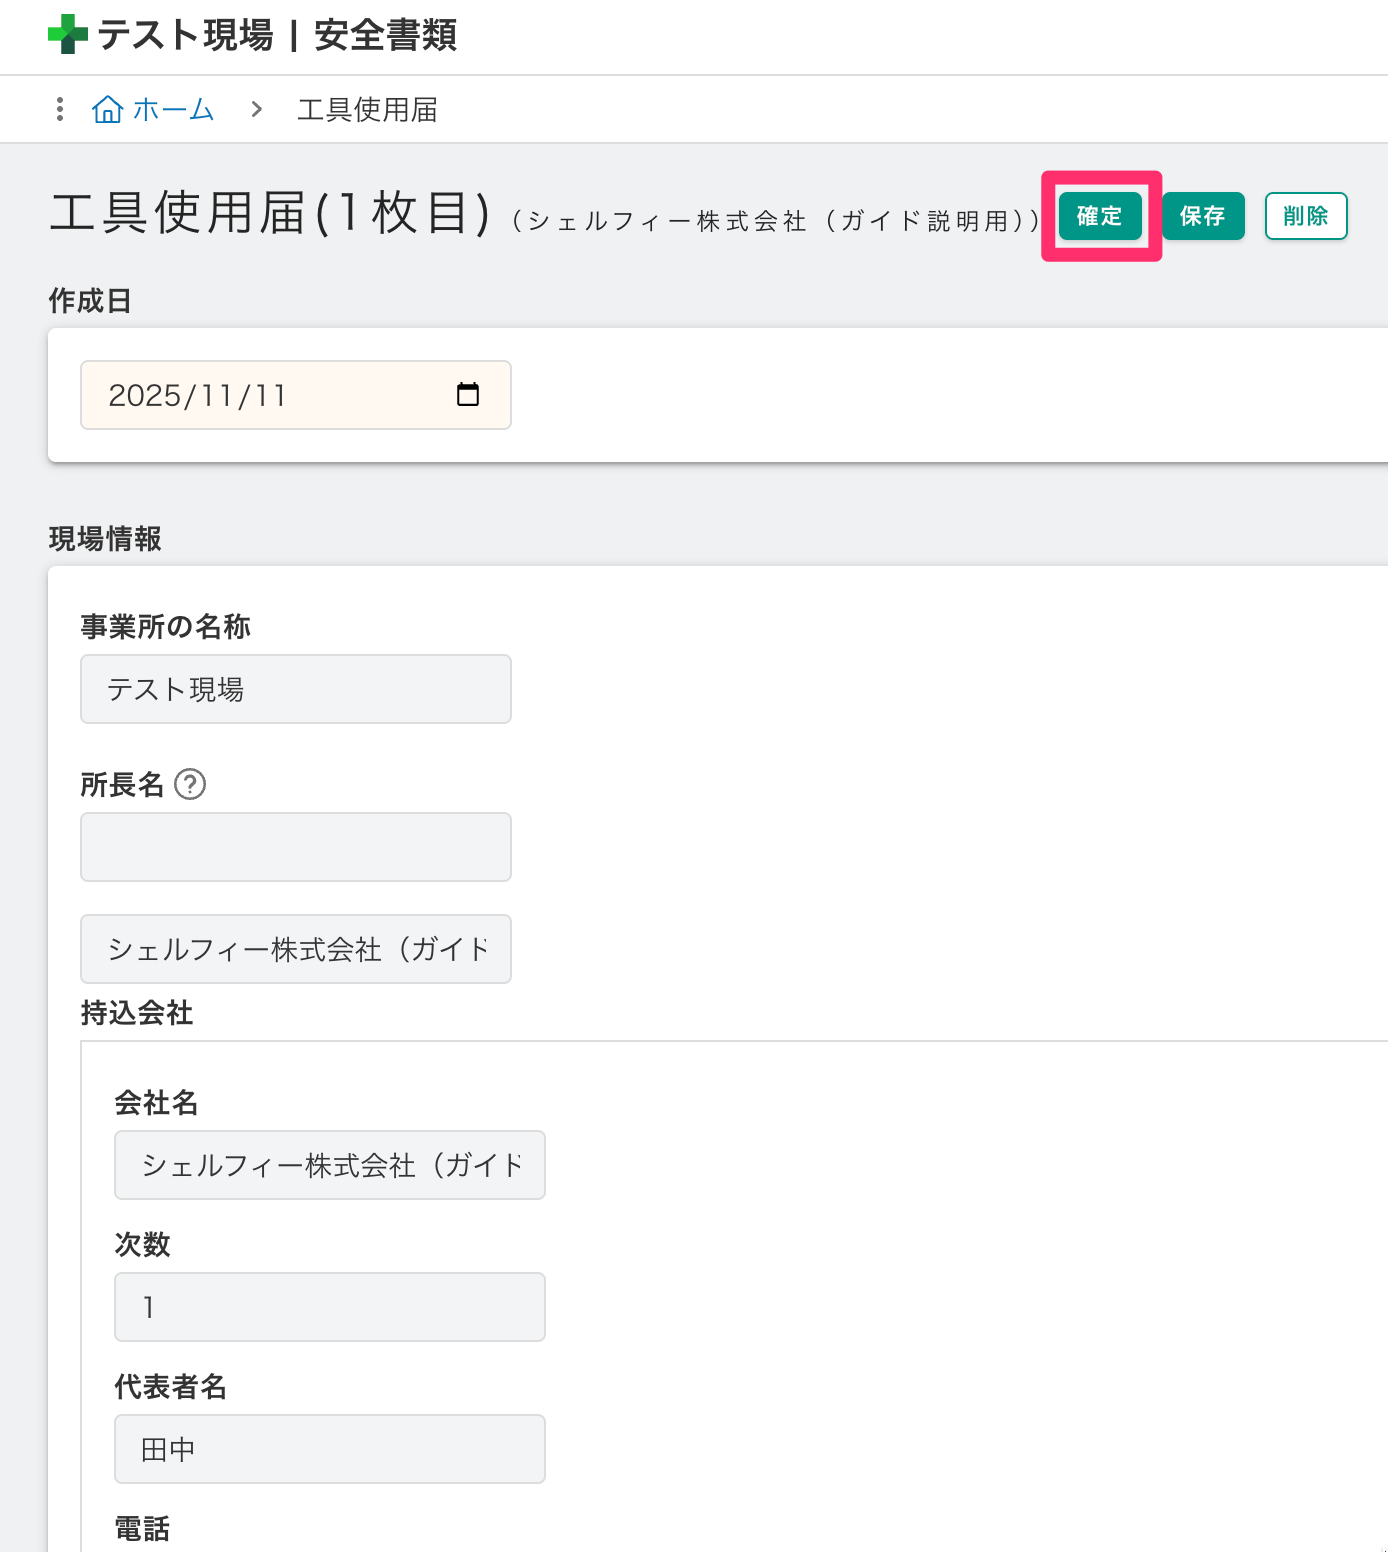
Task: Focus the empty 所長名 input field
Action: click(295, 847)
